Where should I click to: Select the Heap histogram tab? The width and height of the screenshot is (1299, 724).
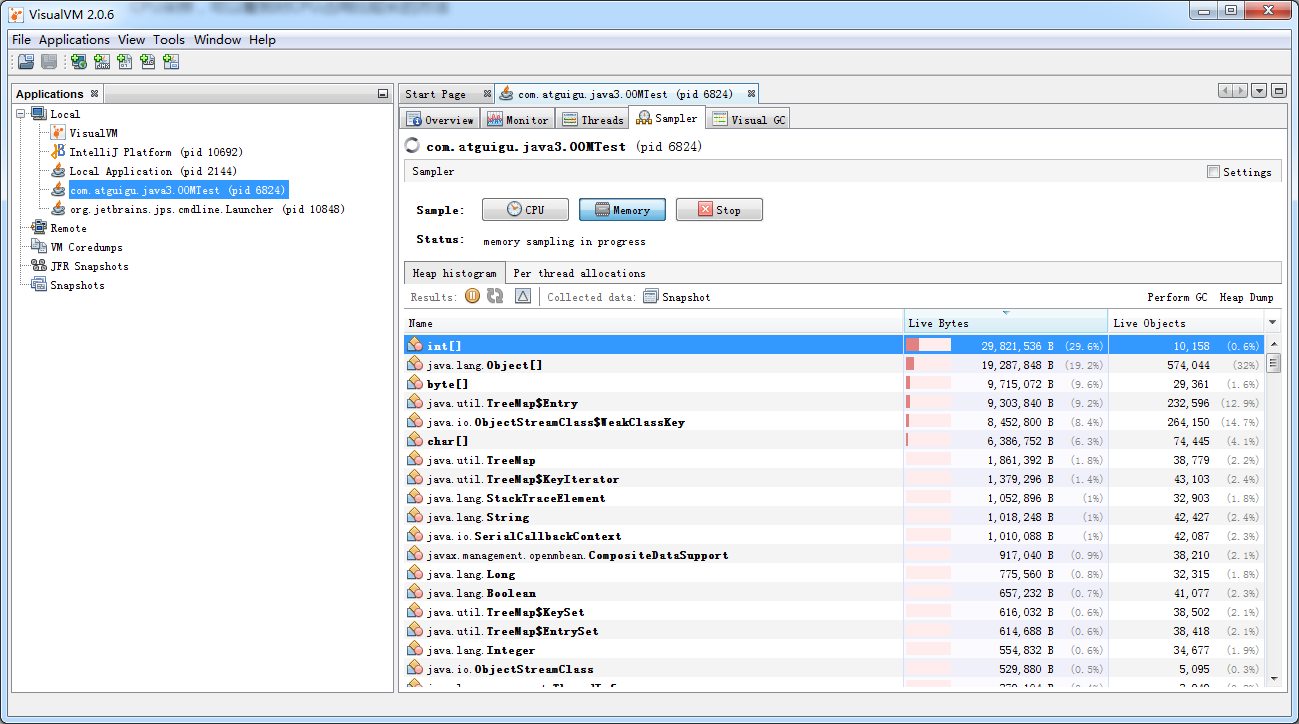(x=455, y=273)
